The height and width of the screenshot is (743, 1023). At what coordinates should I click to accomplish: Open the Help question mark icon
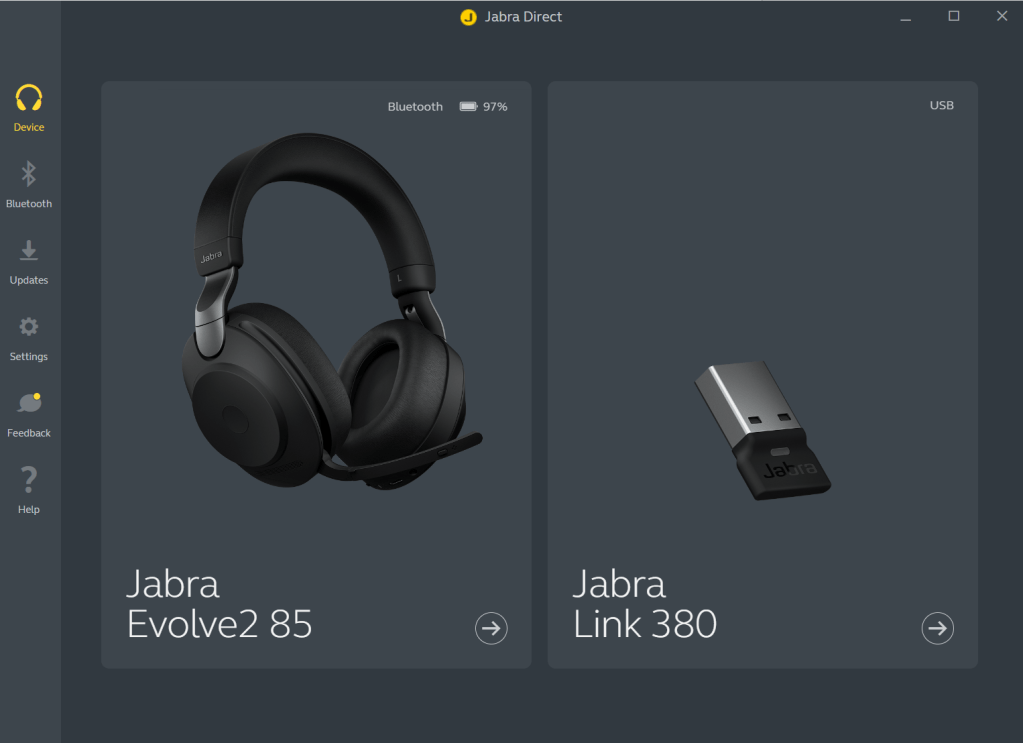[x=29, y=479]
